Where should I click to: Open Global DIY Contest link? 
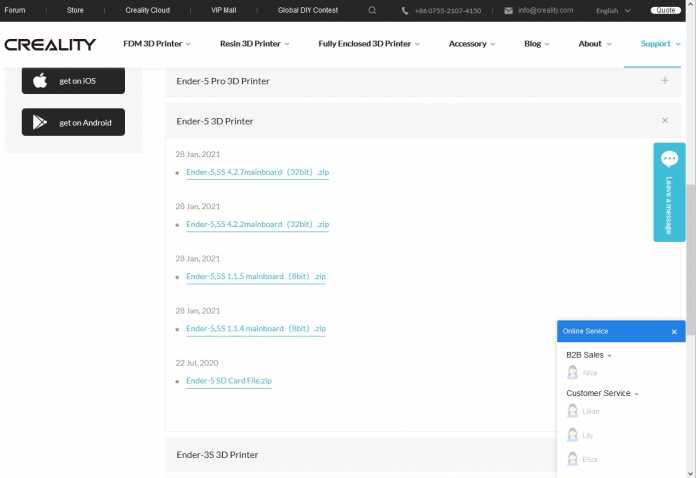[x=308, y=10]
